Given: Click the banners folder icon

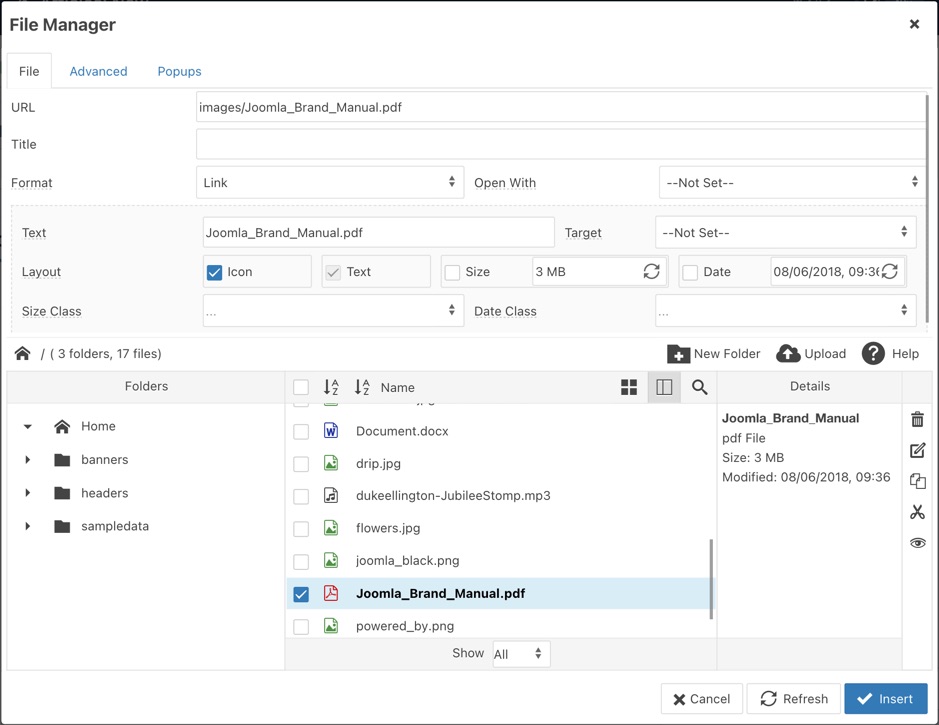Looking at the screenshot, I should (62, 460).
